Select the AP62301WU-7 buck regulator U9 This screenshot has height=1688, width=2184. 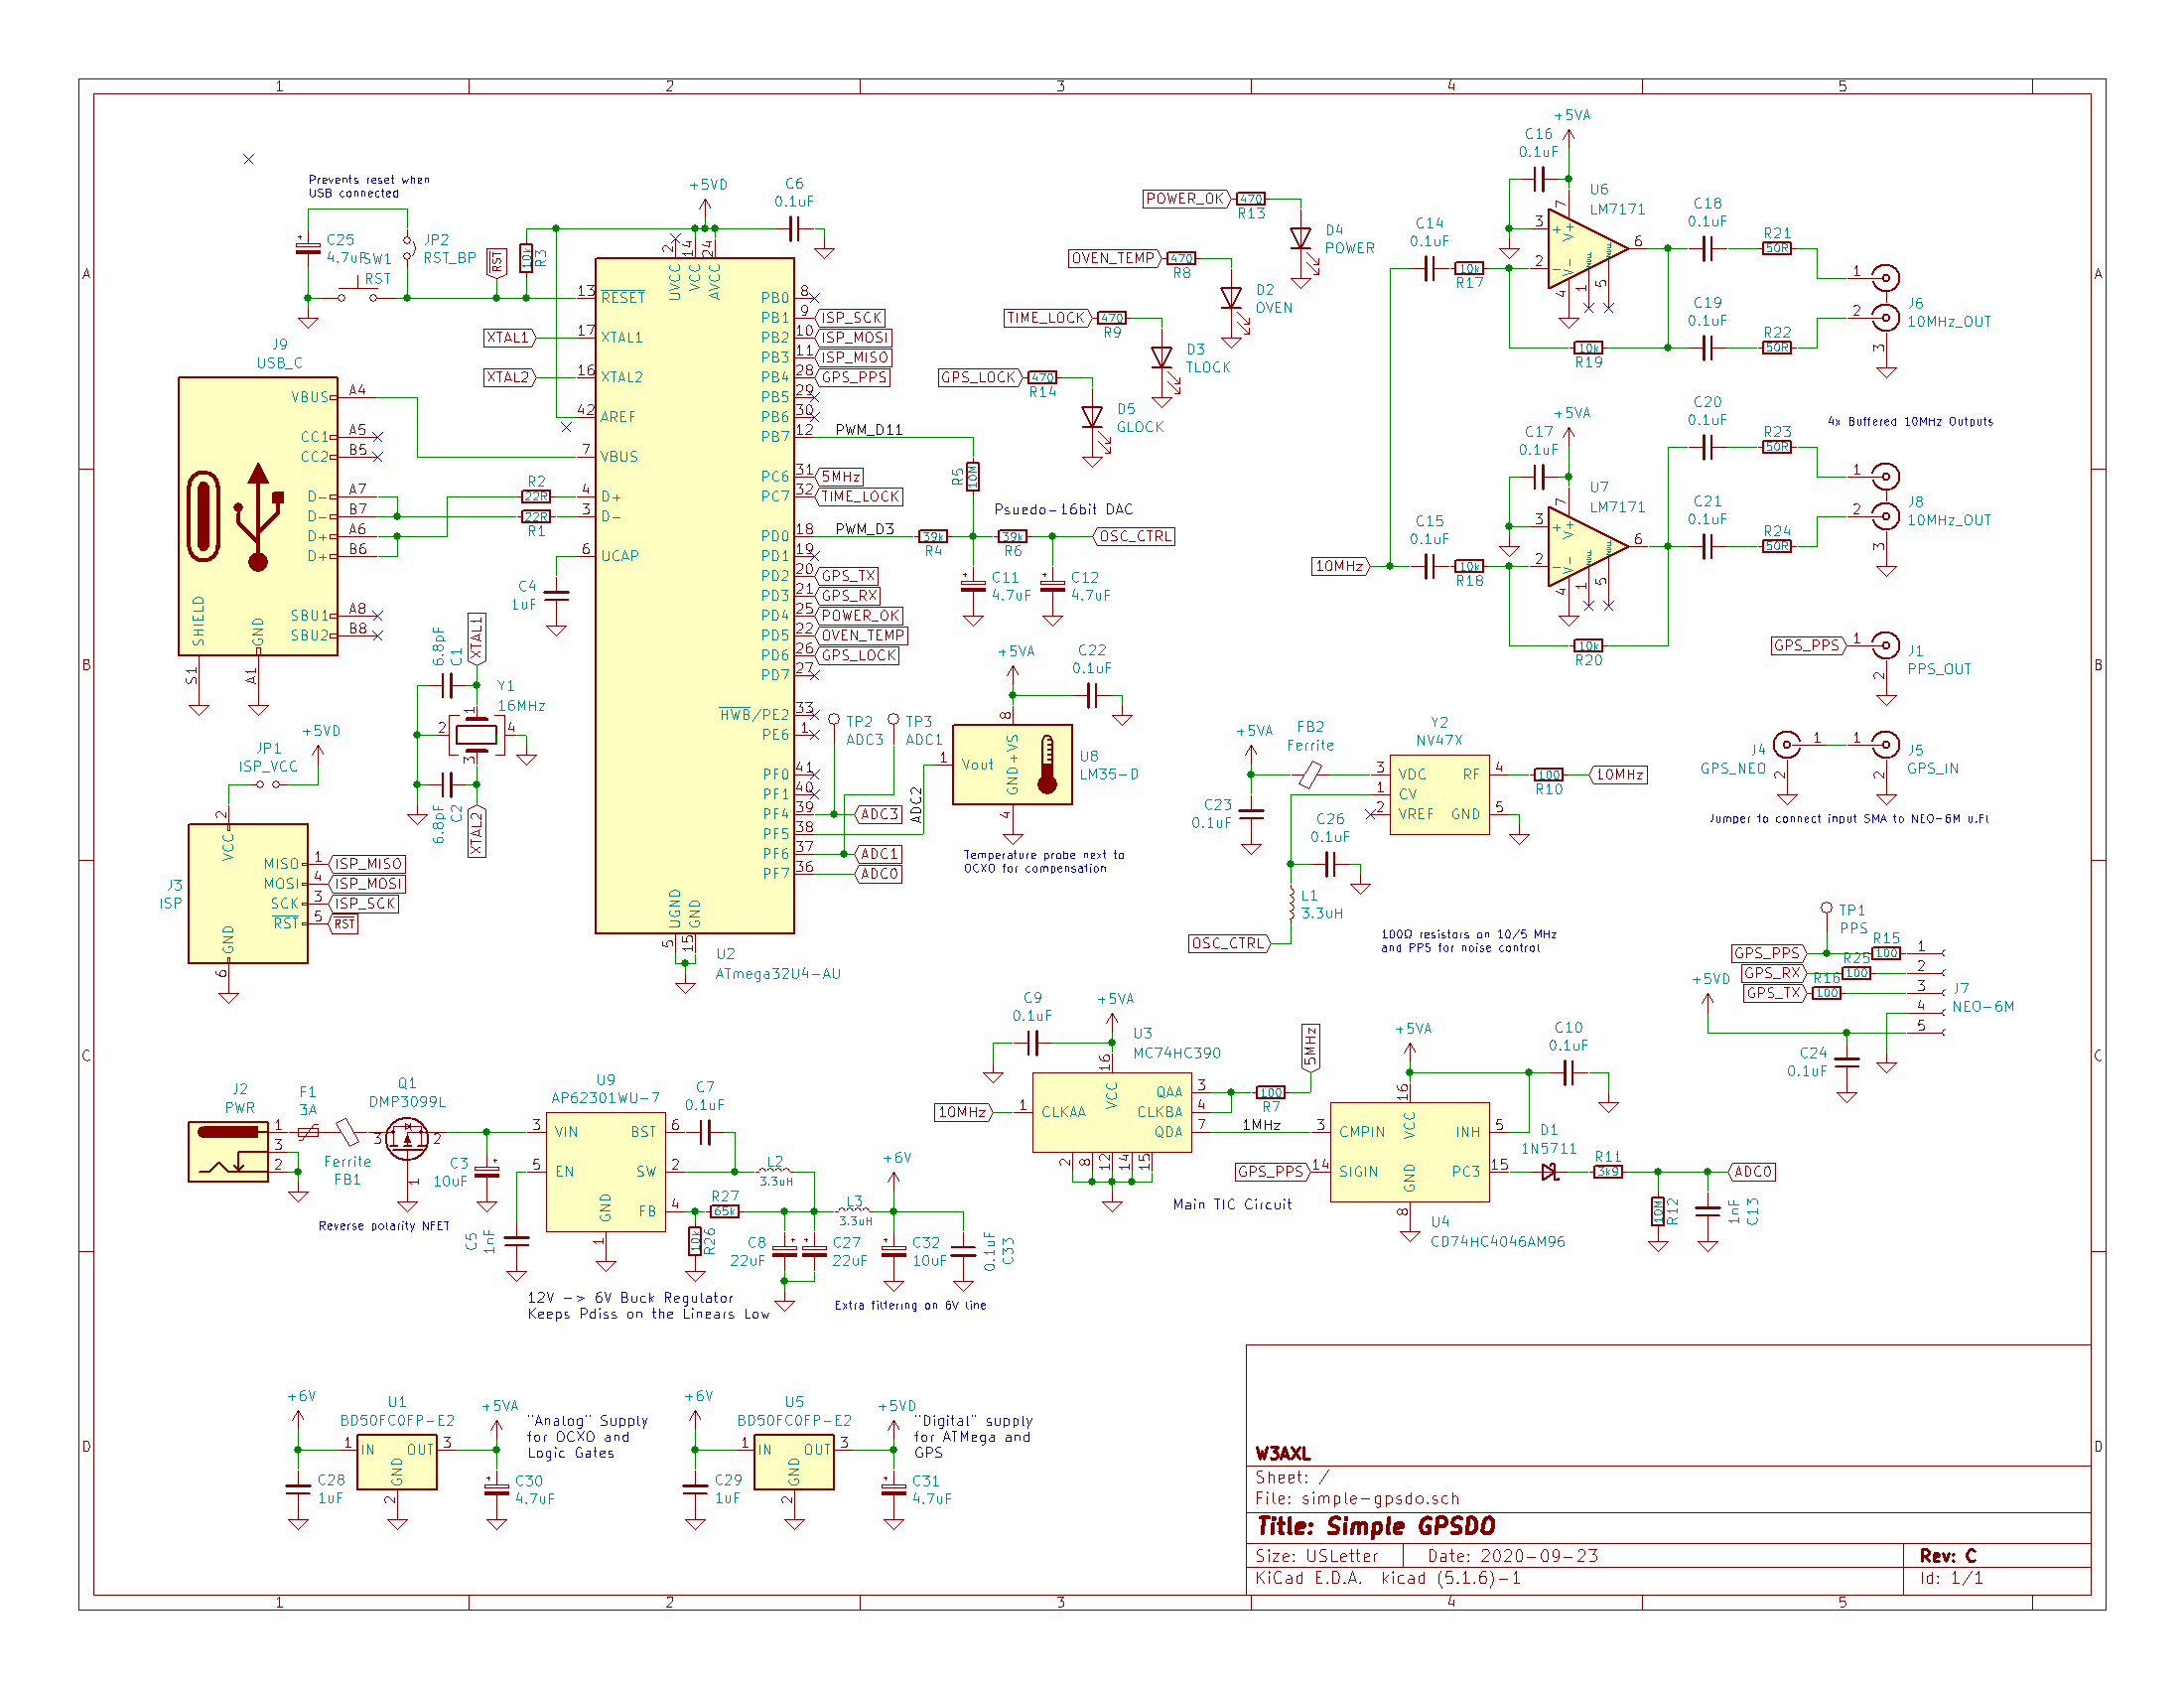click(605, 1172)
